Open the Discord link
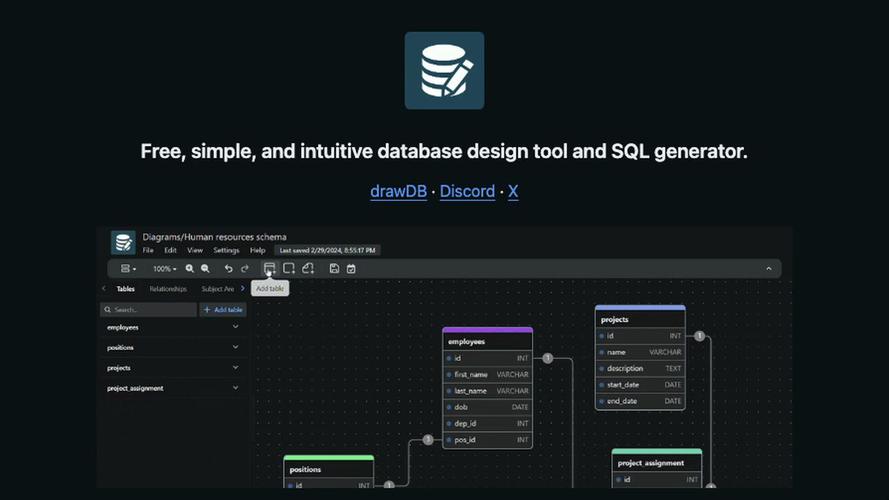The height and width of the screenshot is (500, 889). click(x=467, y=191)
